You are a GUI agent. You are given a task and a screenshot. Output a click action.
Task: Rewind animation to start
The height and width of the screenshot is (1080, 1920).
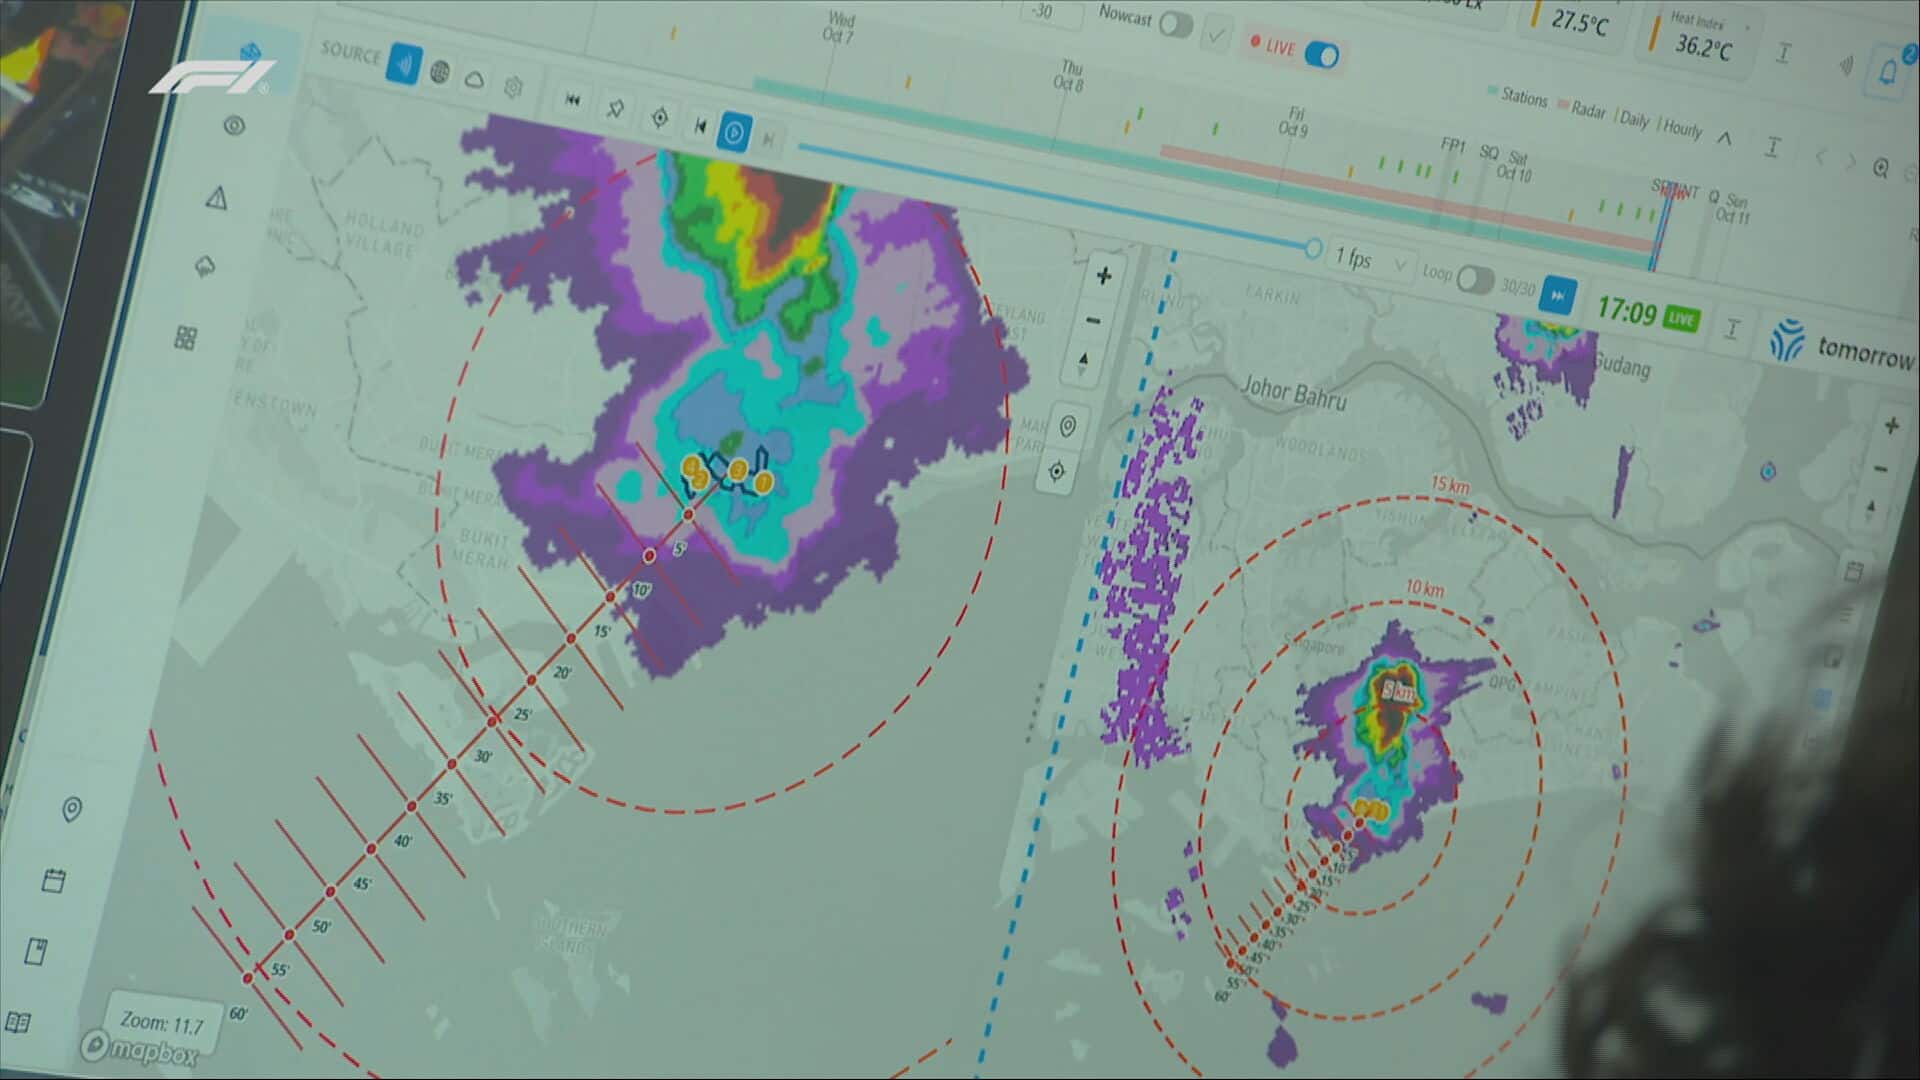[x=573, y=99]
